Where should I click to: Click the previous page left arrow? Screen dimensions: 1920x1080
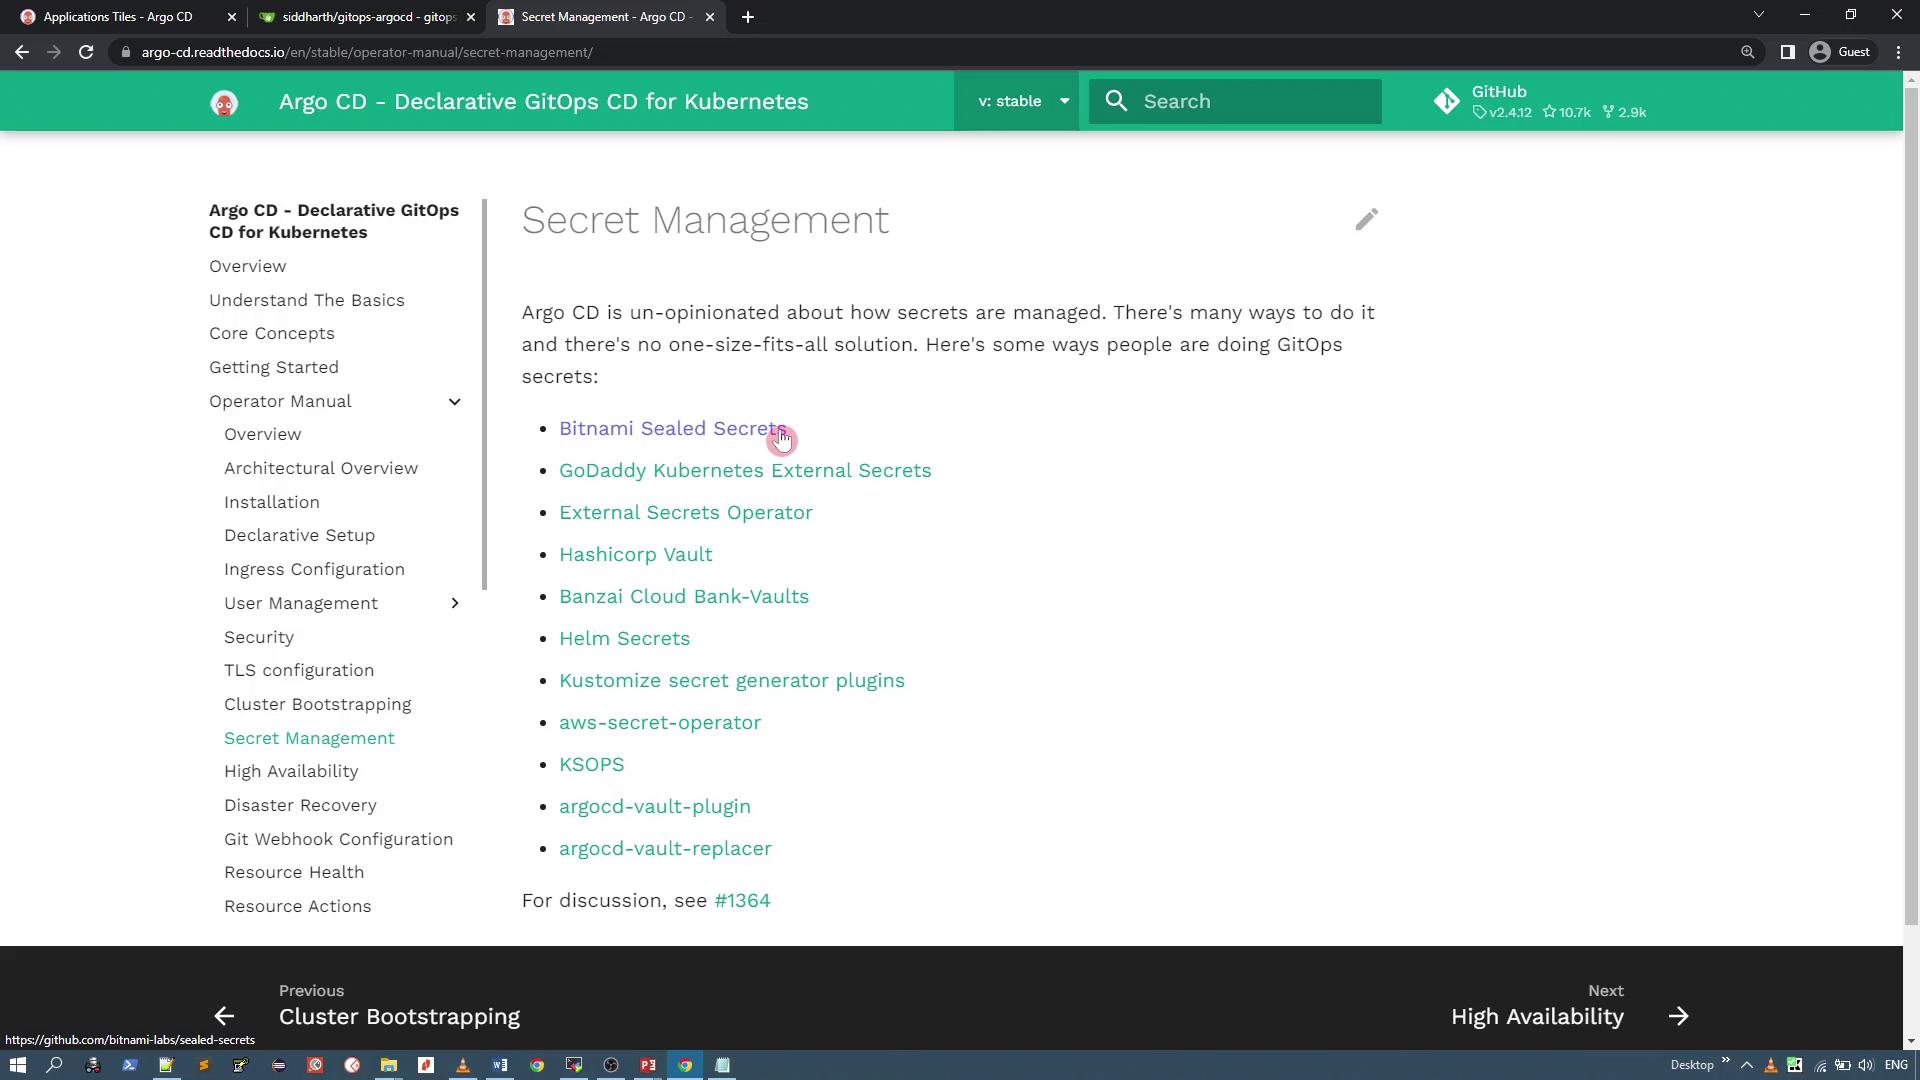point(224,1016)
